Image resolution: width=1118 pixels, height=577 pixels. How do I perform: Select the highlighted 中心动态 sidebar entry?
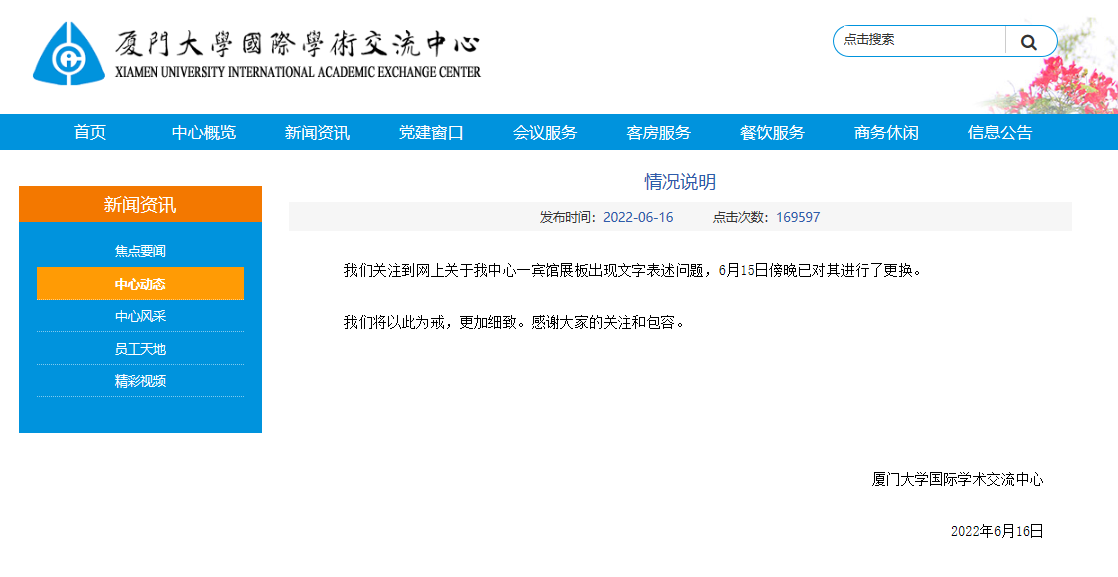click(140, 284)
